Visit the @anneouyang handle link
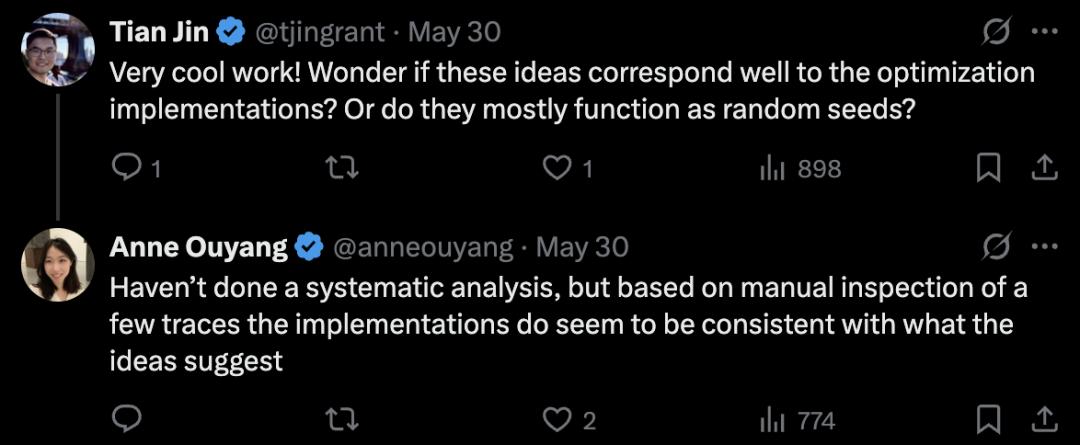Screen dimensions: 1080x445 point(421,246)
